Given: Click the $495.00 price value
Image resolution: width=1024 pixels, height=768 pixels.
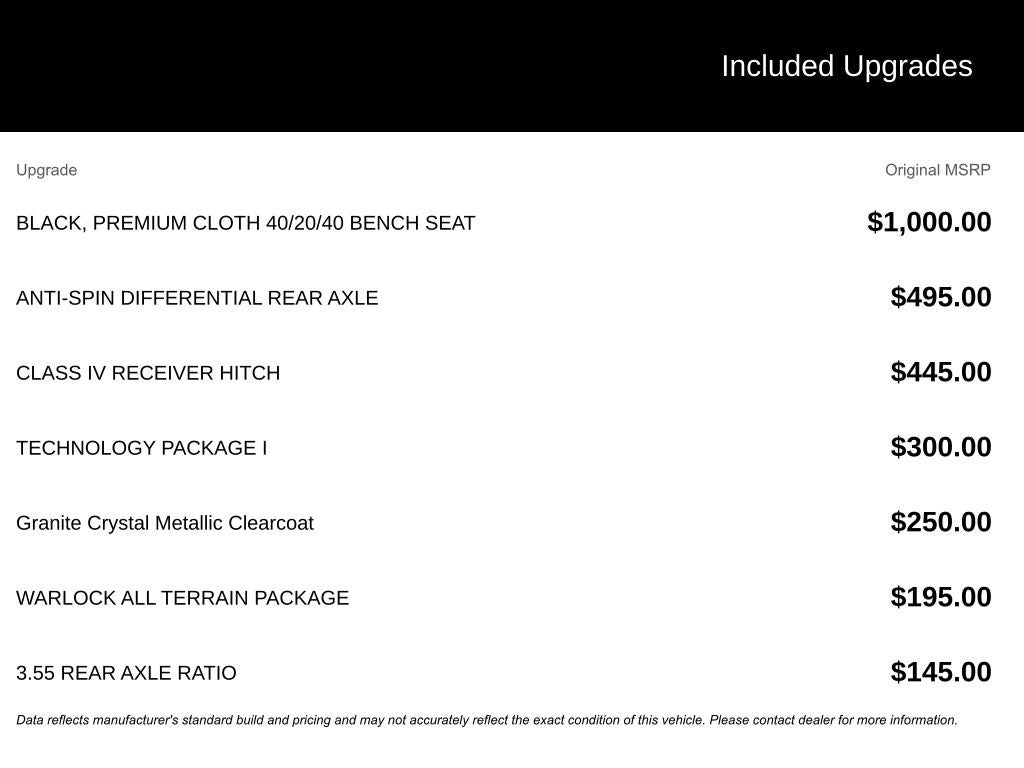Looking at the screenshot, I should pyautogui.click(x=941, y=297).
